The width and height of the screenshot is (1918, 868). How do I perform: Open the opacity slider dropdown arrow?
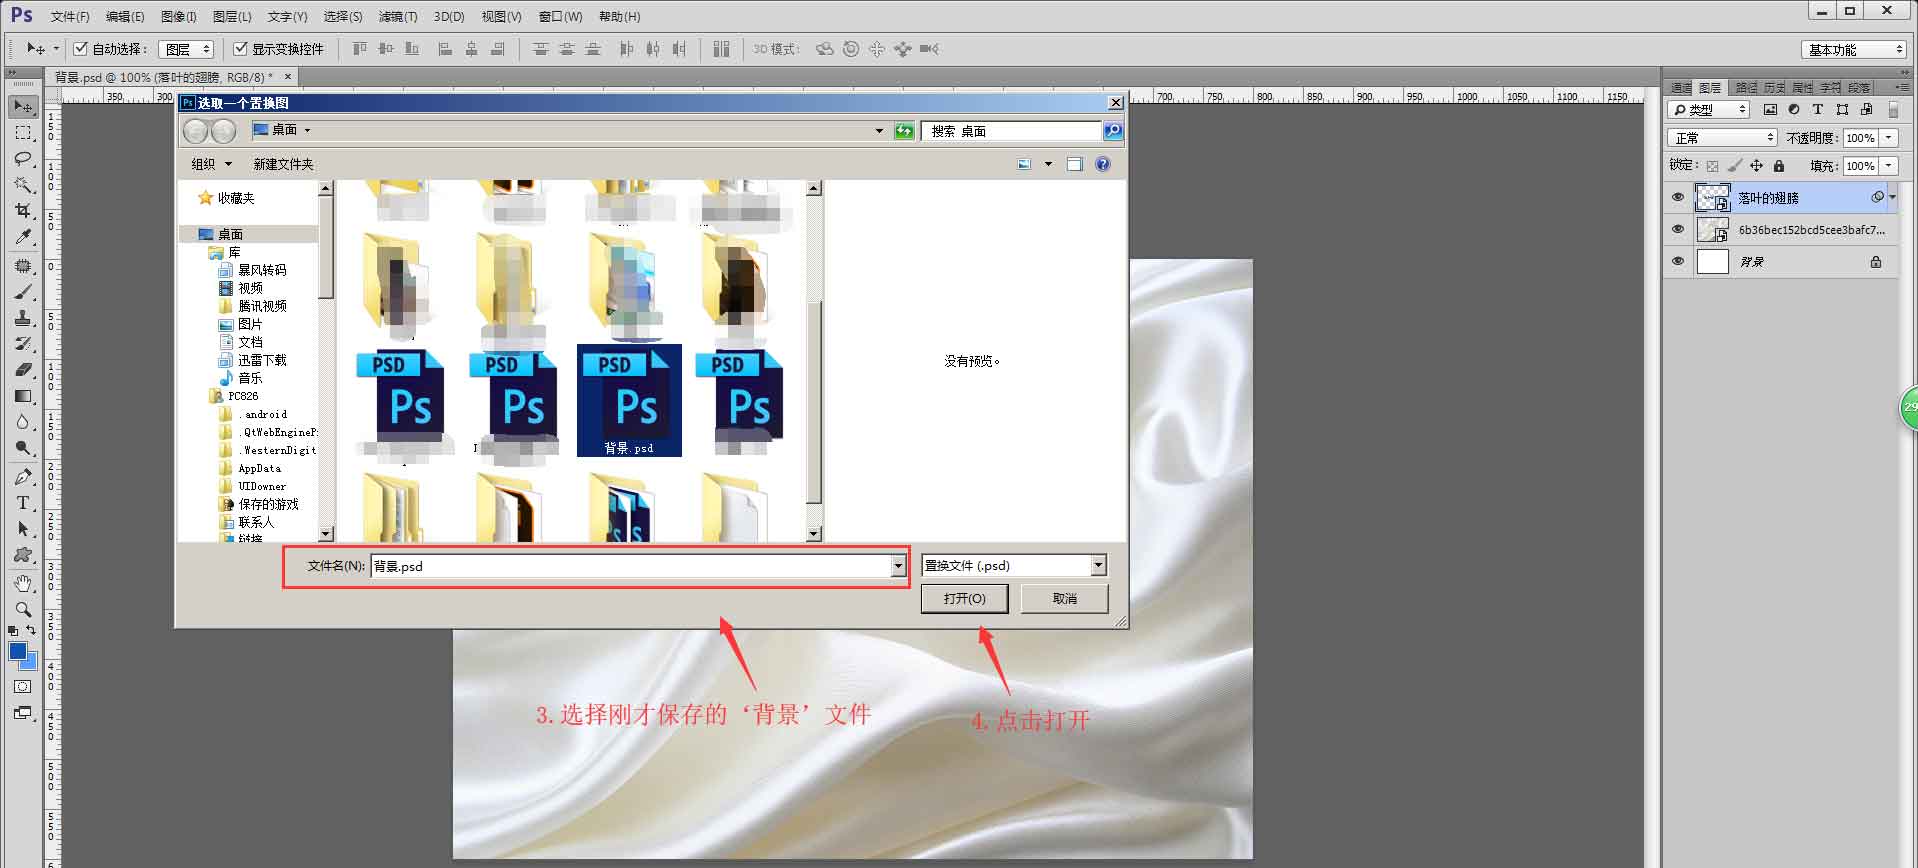pyautogui.click(x=1889, y=138)
